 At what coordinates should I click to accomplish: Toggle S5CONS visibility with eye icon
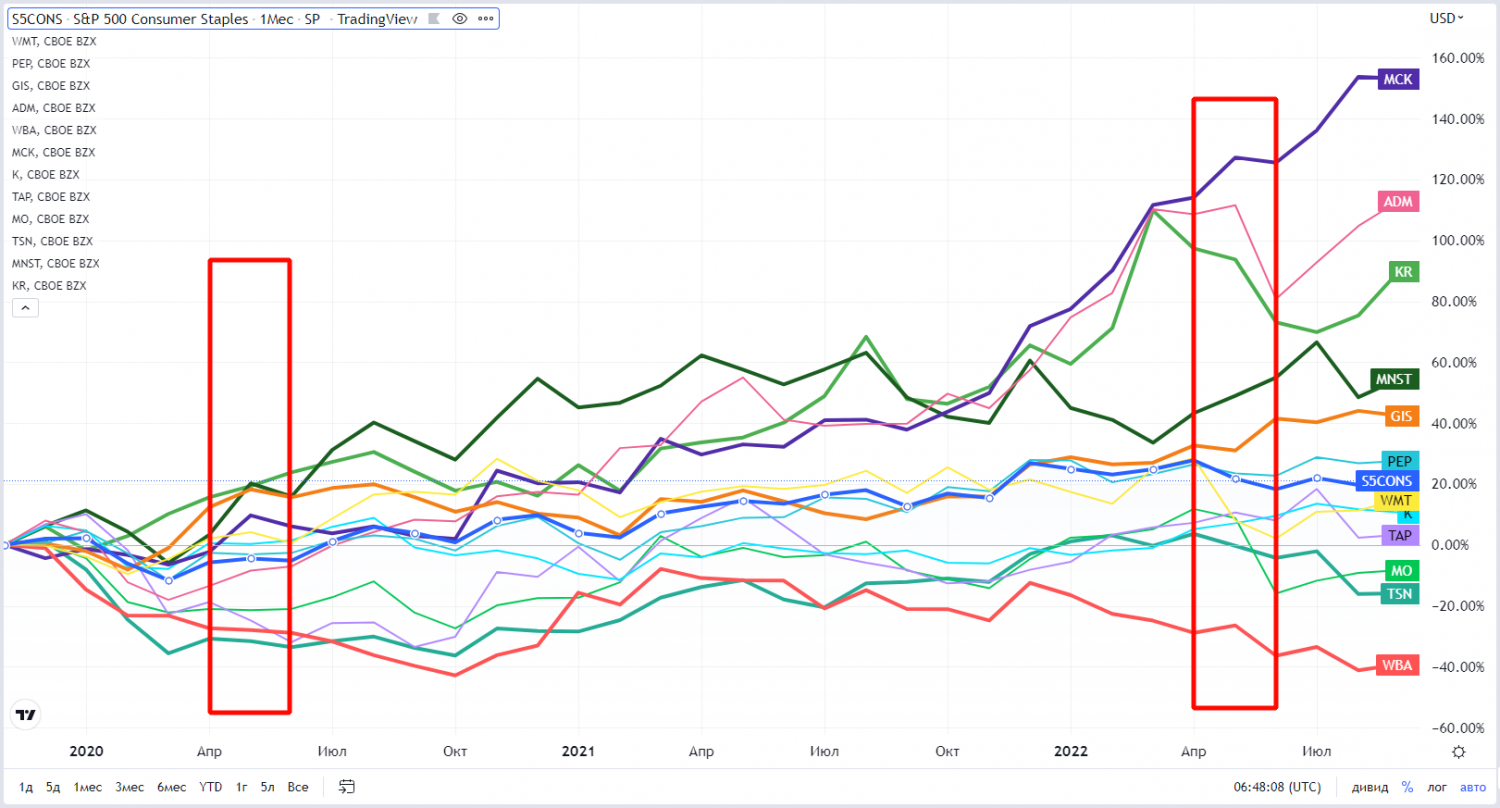coord(460,18)
